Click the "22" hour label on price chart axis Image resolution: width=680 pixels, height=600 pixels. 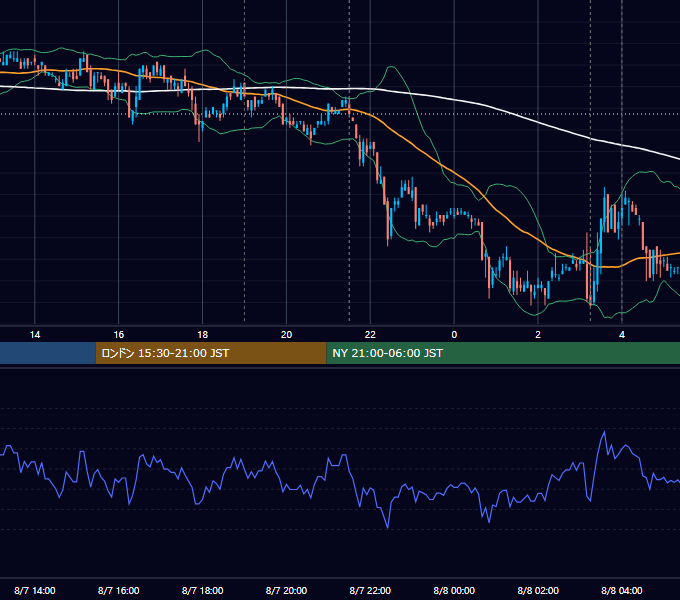pos(370,335)
